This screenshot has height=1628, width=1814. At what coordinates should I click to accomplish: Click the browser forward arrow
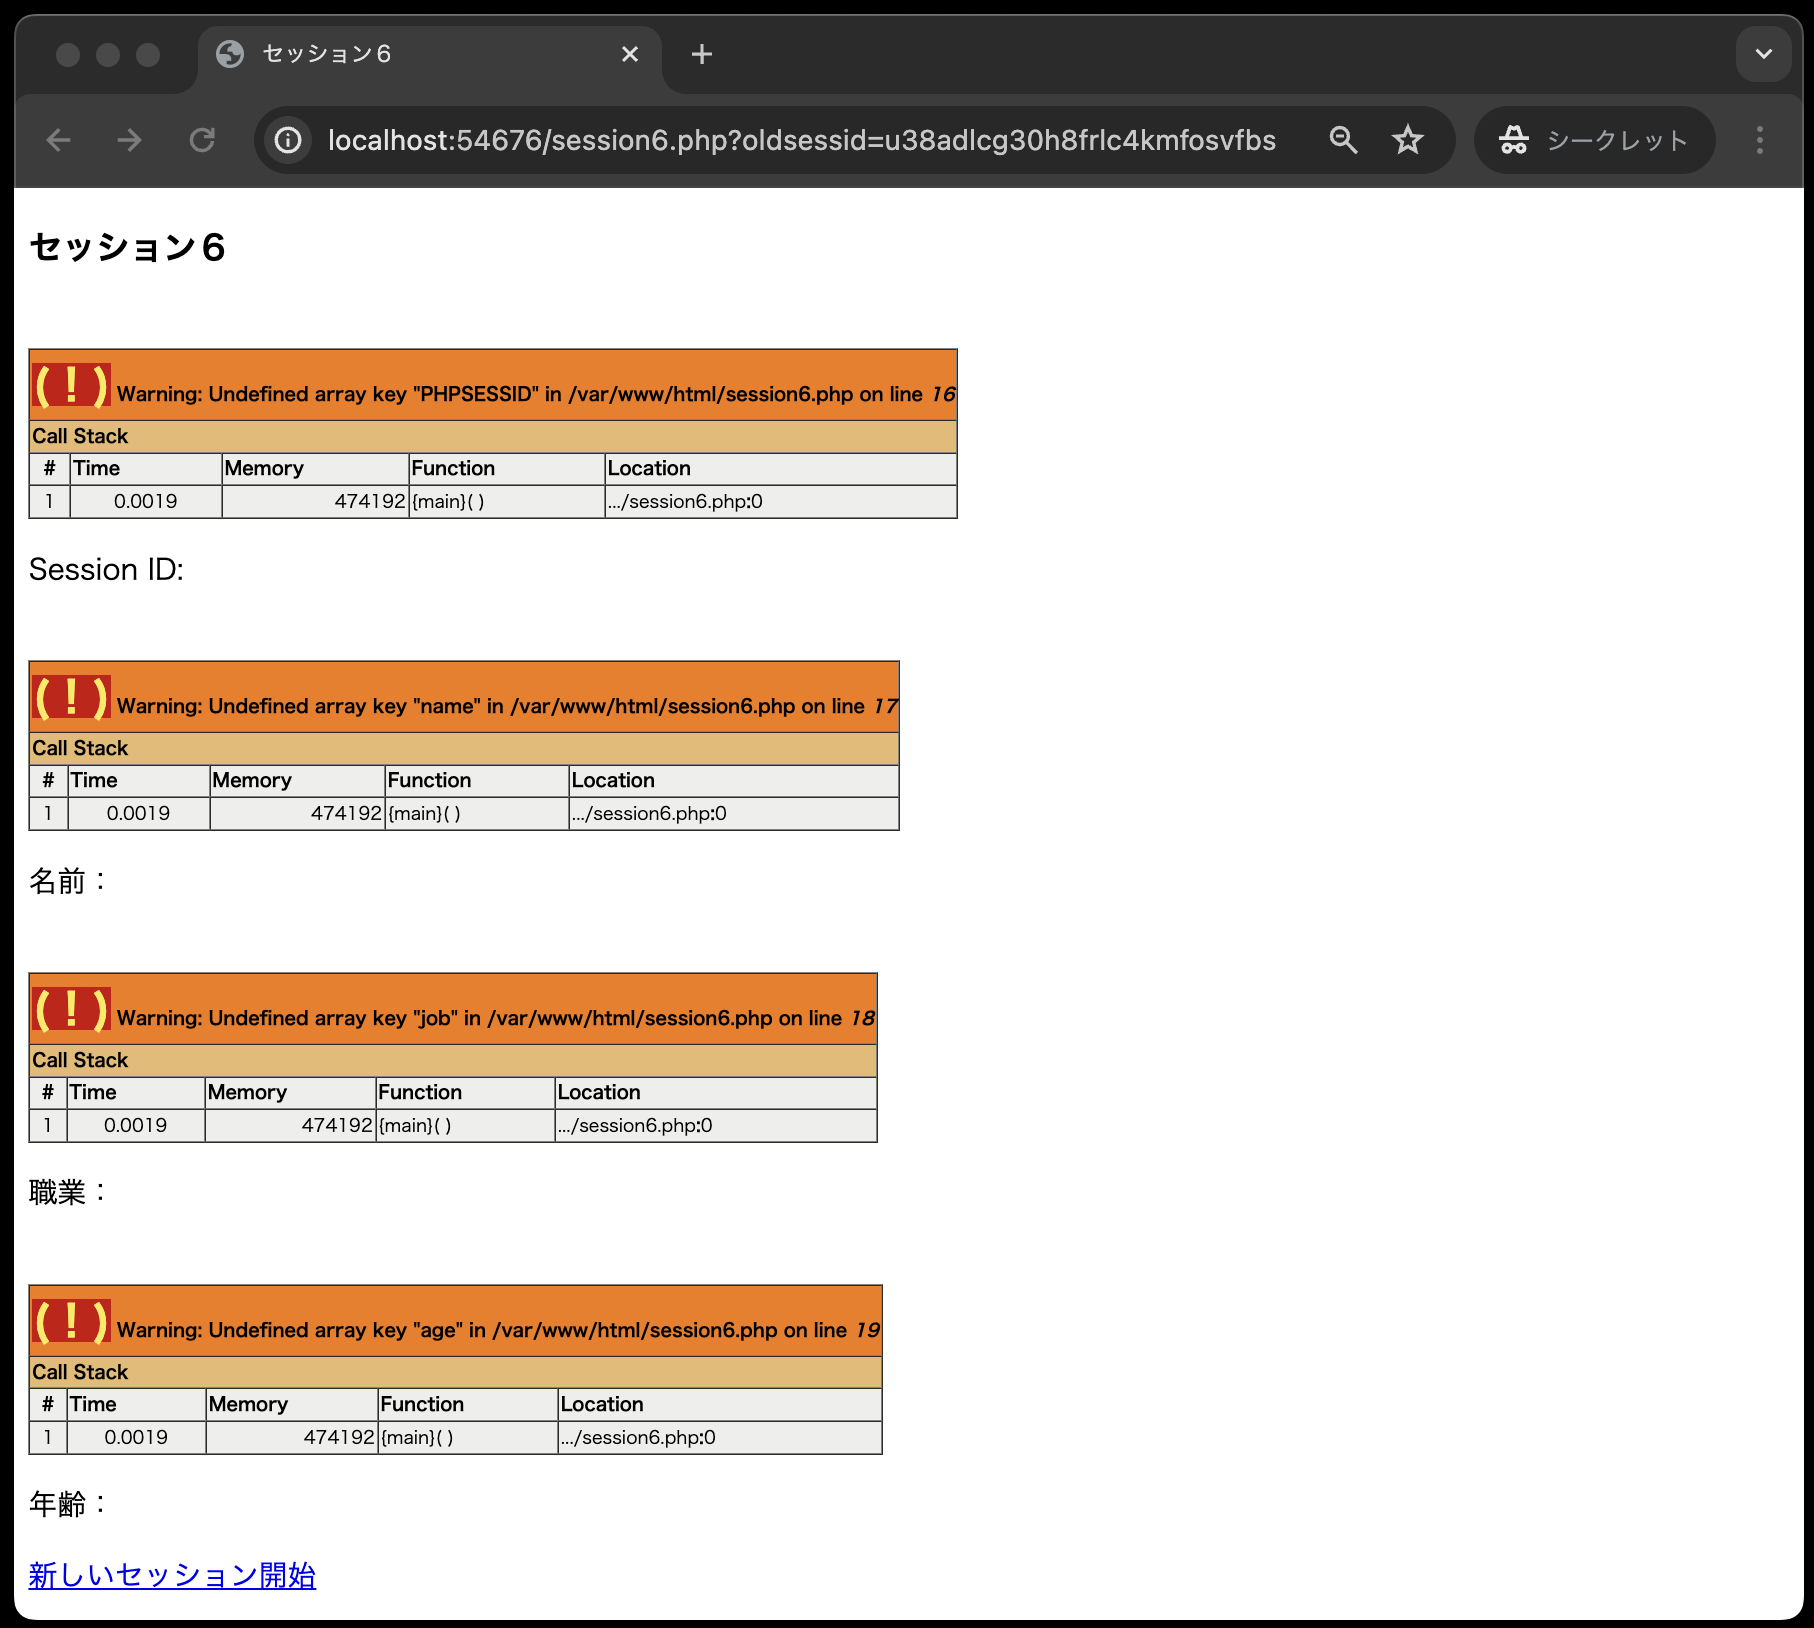pos(130,140)
